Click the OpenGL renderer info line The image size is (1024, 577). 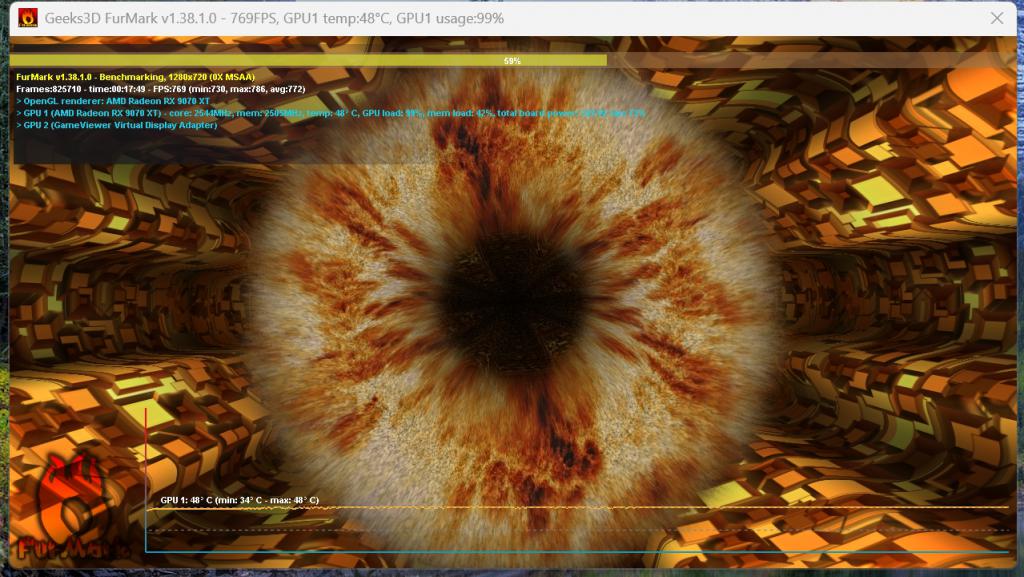pyautogui.click(x=113, y=101)
